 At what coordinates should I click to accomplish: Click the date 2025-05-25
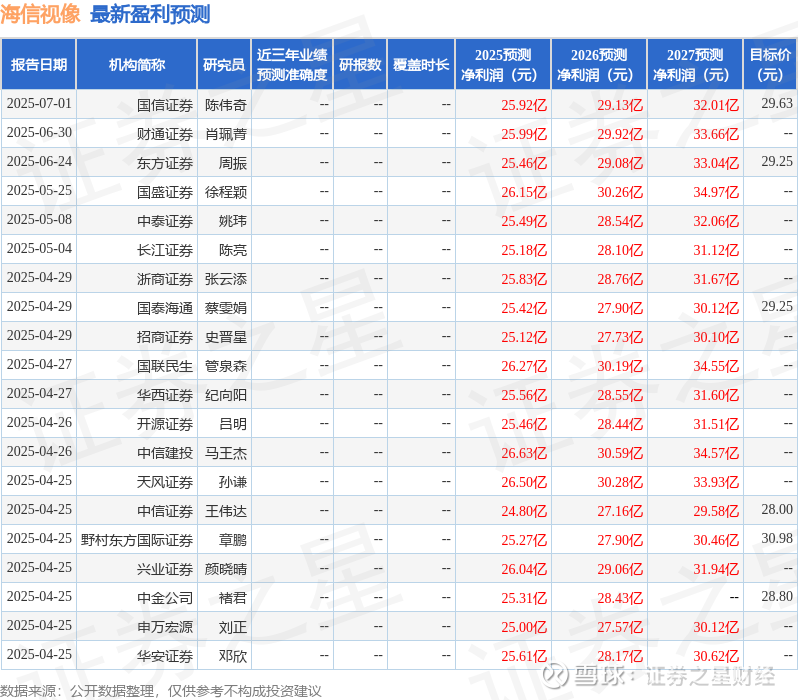(x=39, y=191)
